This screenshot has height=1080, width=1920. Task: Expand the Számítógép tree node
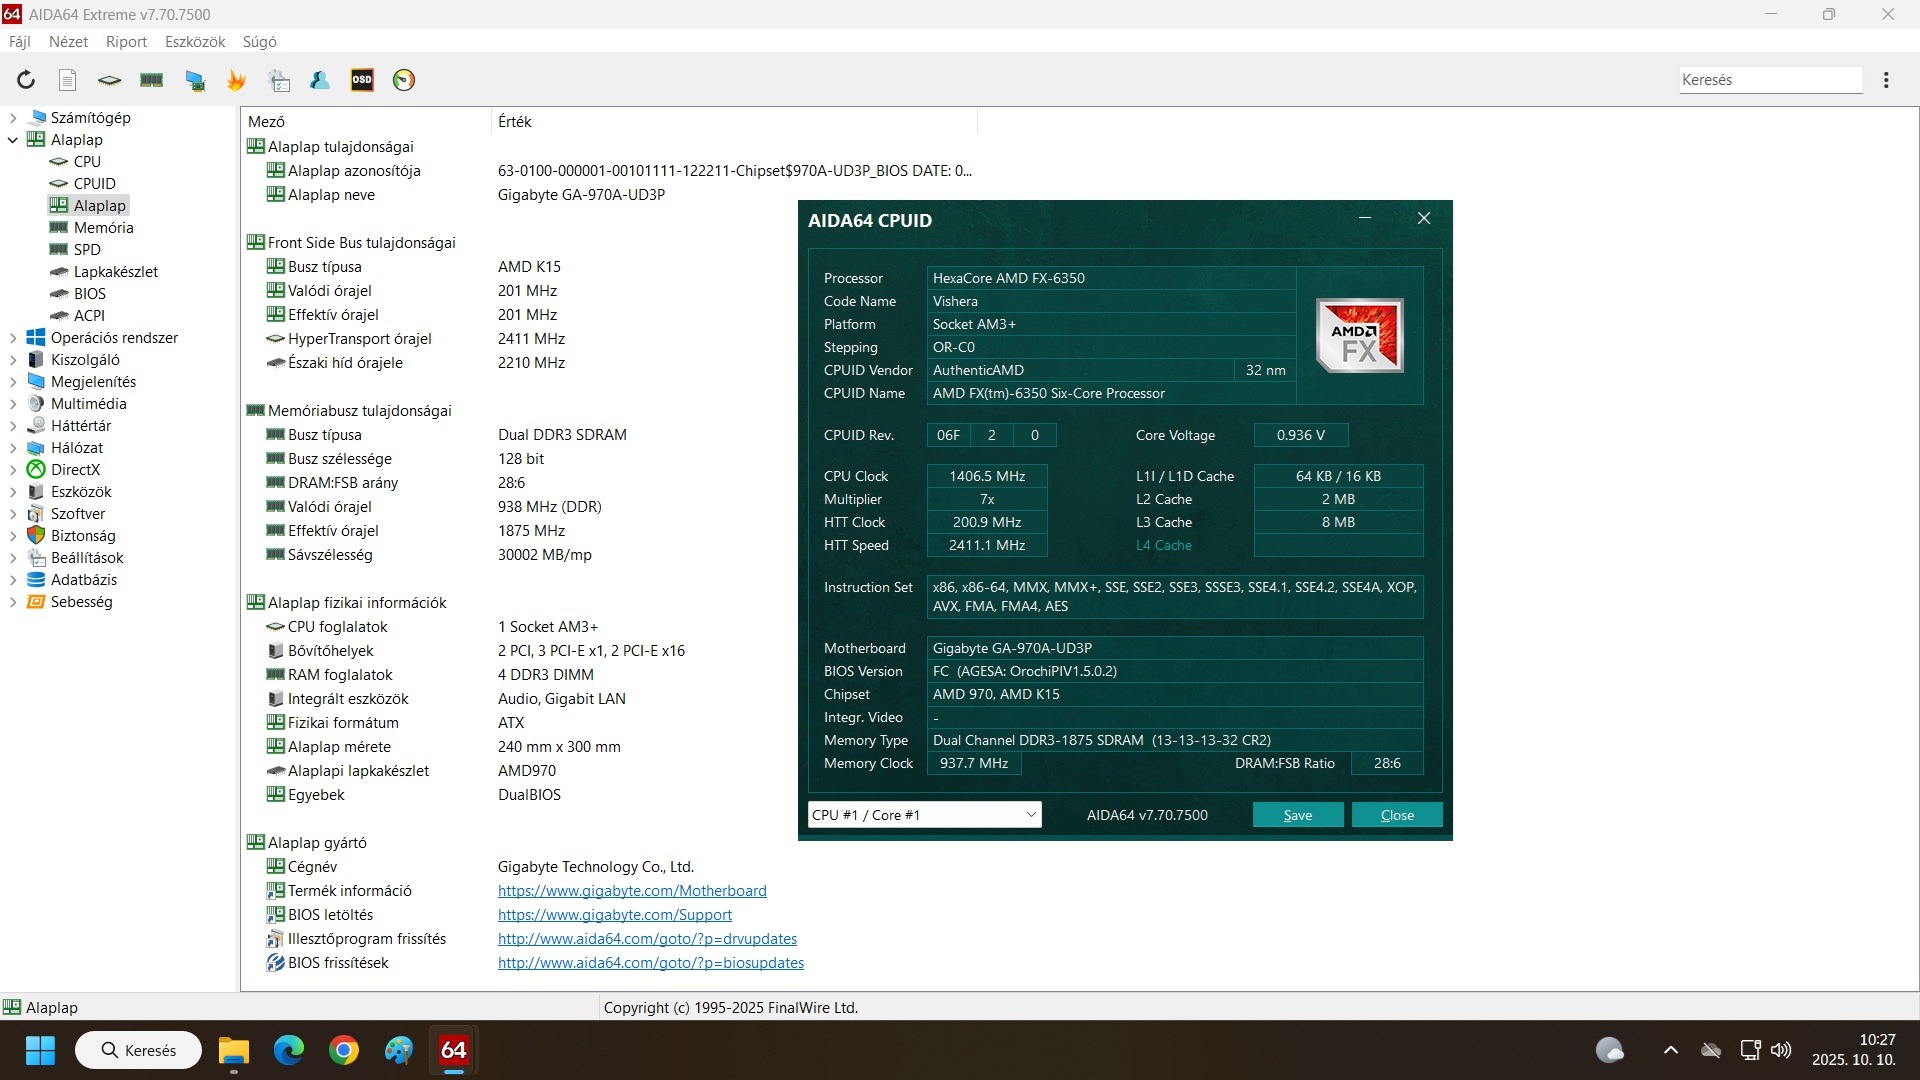point(13,118)
